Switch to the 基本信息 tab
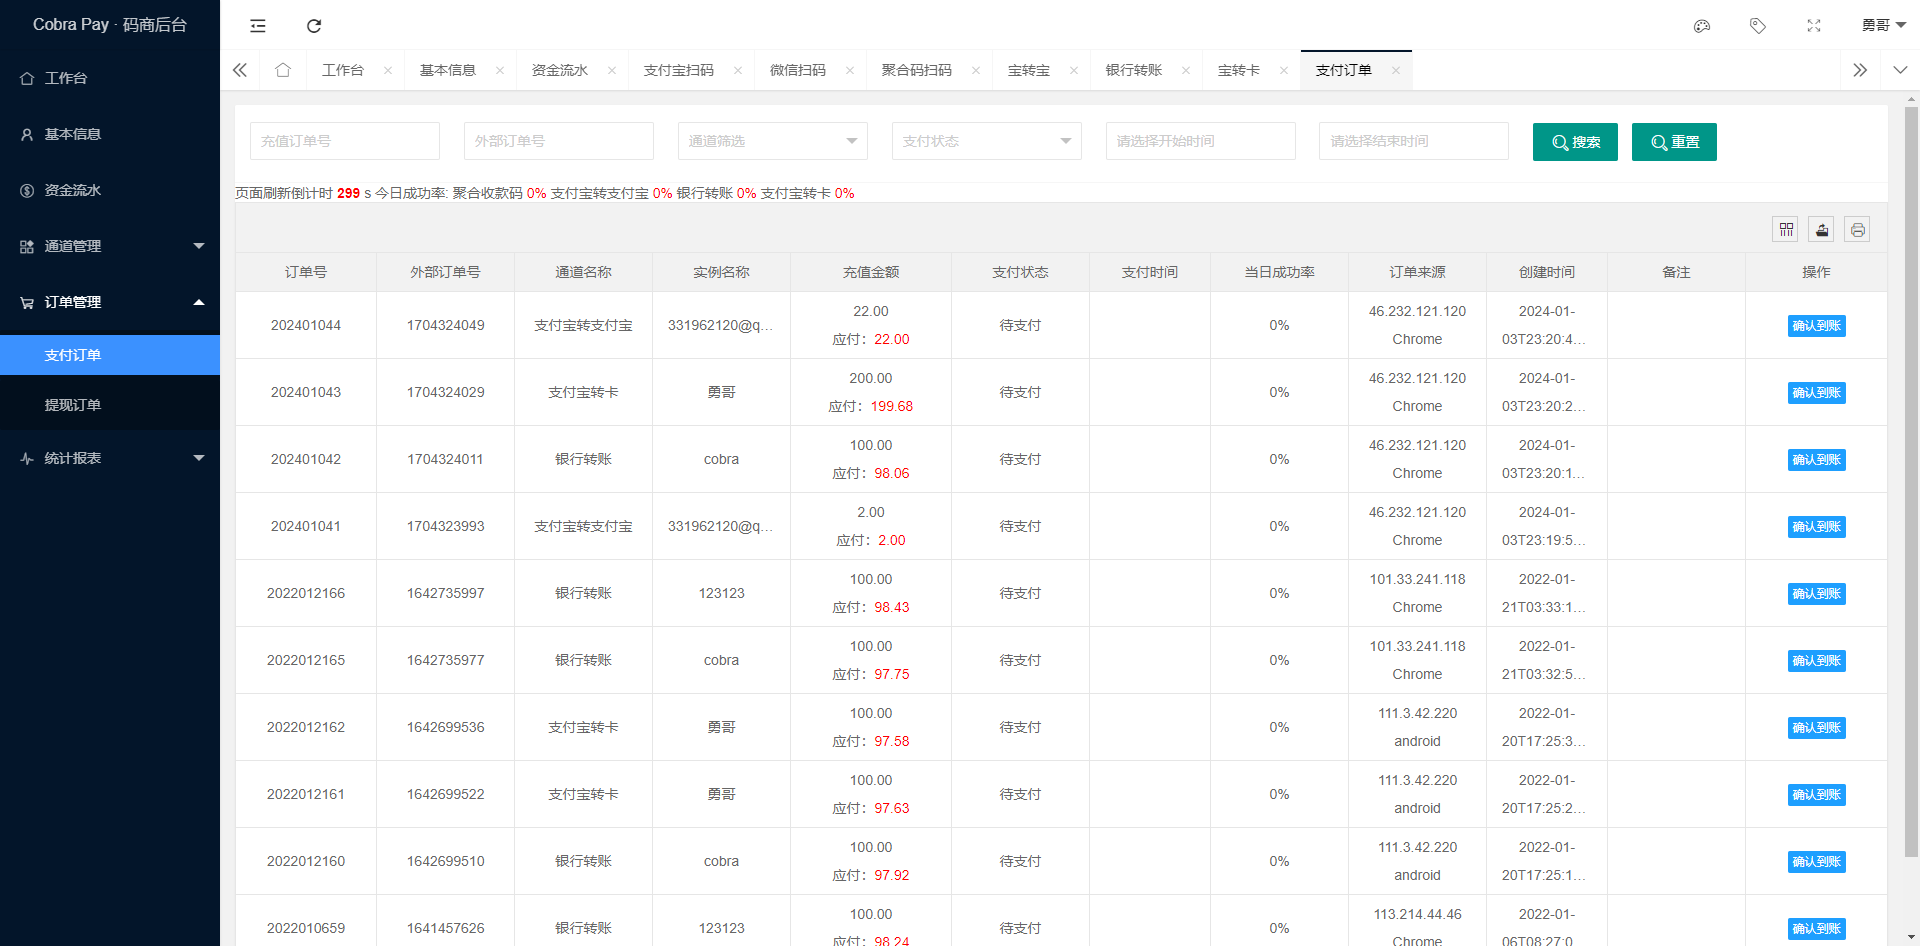 448,70
